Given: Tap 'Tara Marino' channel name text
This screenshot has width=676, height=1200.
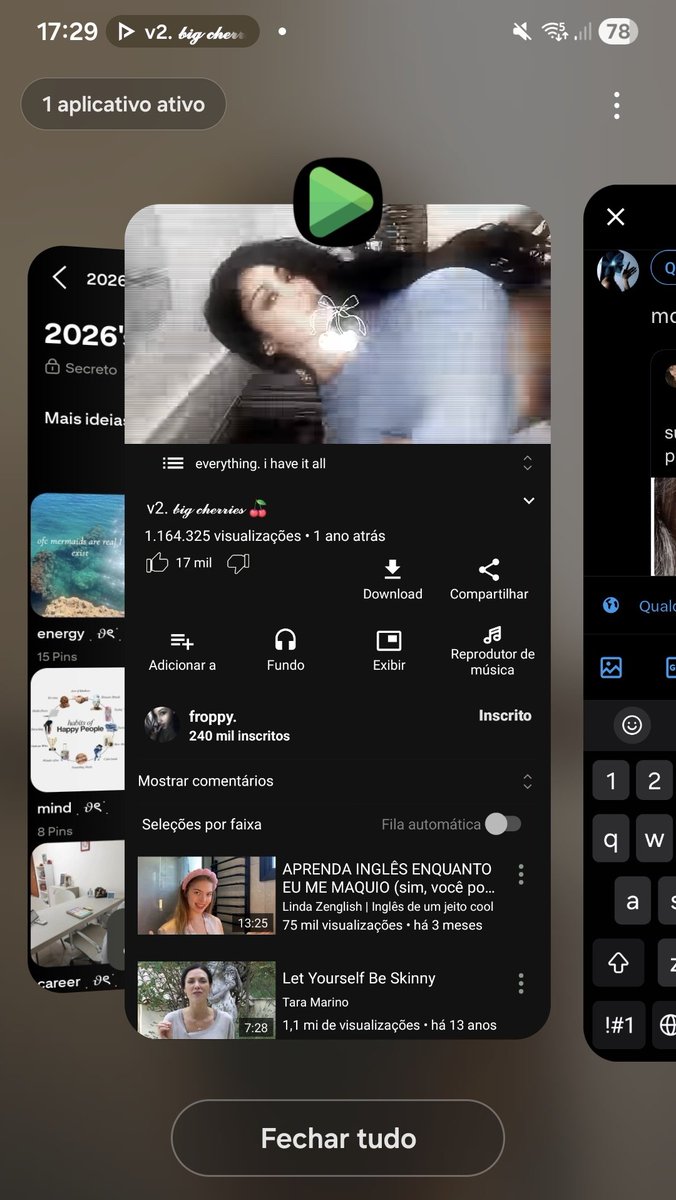Looking at the screenshot, I should click(316, 1002).
